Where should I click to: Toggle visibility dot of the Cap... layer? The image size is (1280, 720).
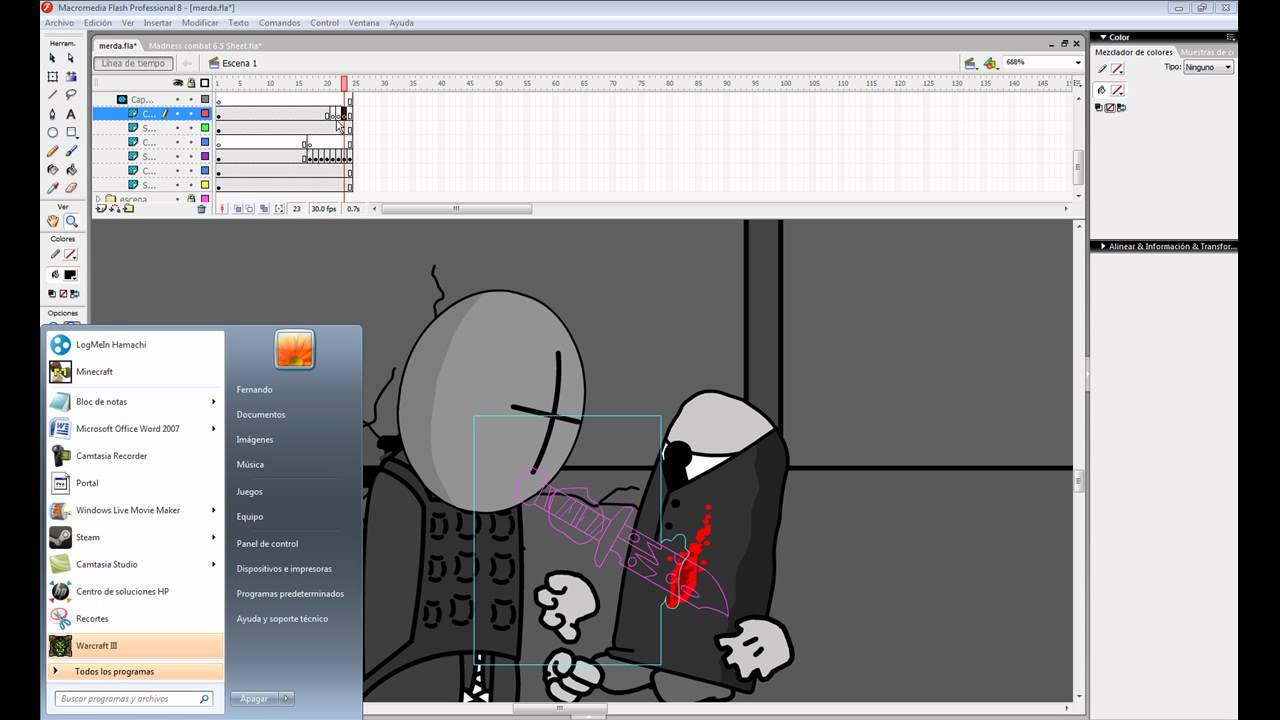point(178,100)
